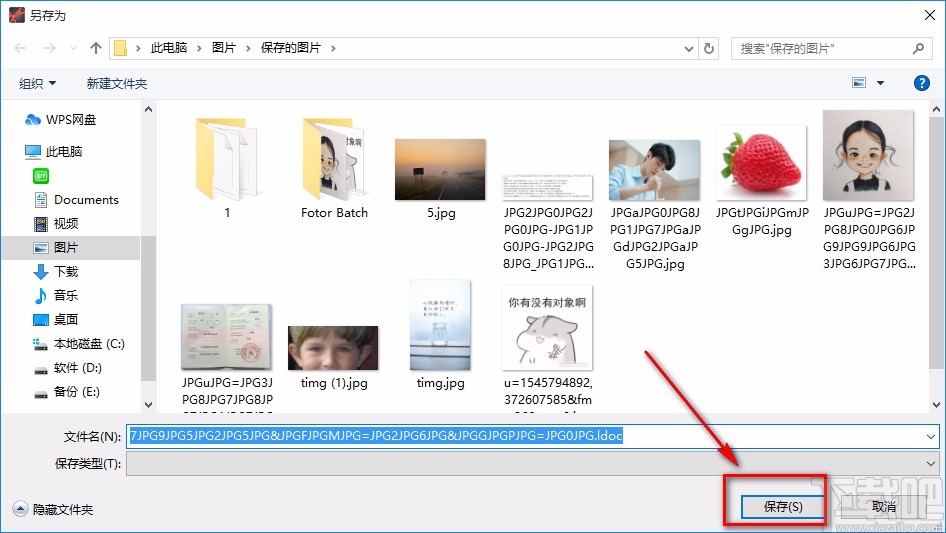Click the 保存的图片 breadcrumb segment
946x533 pixels.
[290, 48]
